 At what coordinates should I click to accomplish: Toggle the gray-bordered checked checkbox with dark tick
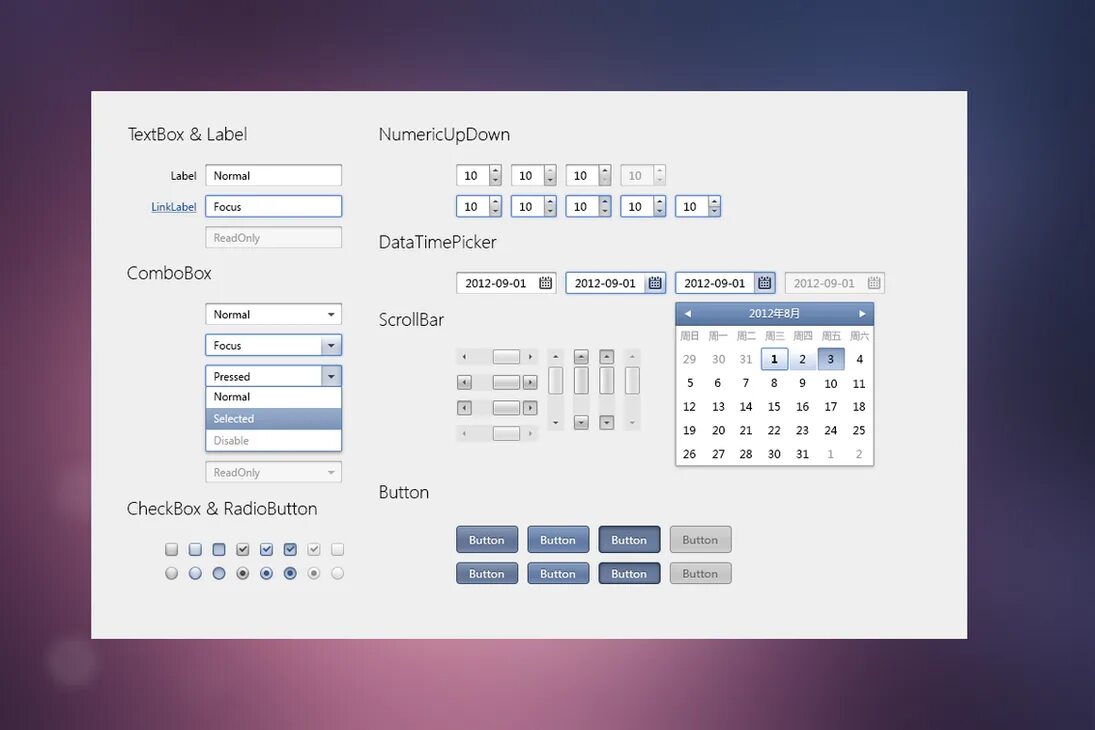pos(242,550)
